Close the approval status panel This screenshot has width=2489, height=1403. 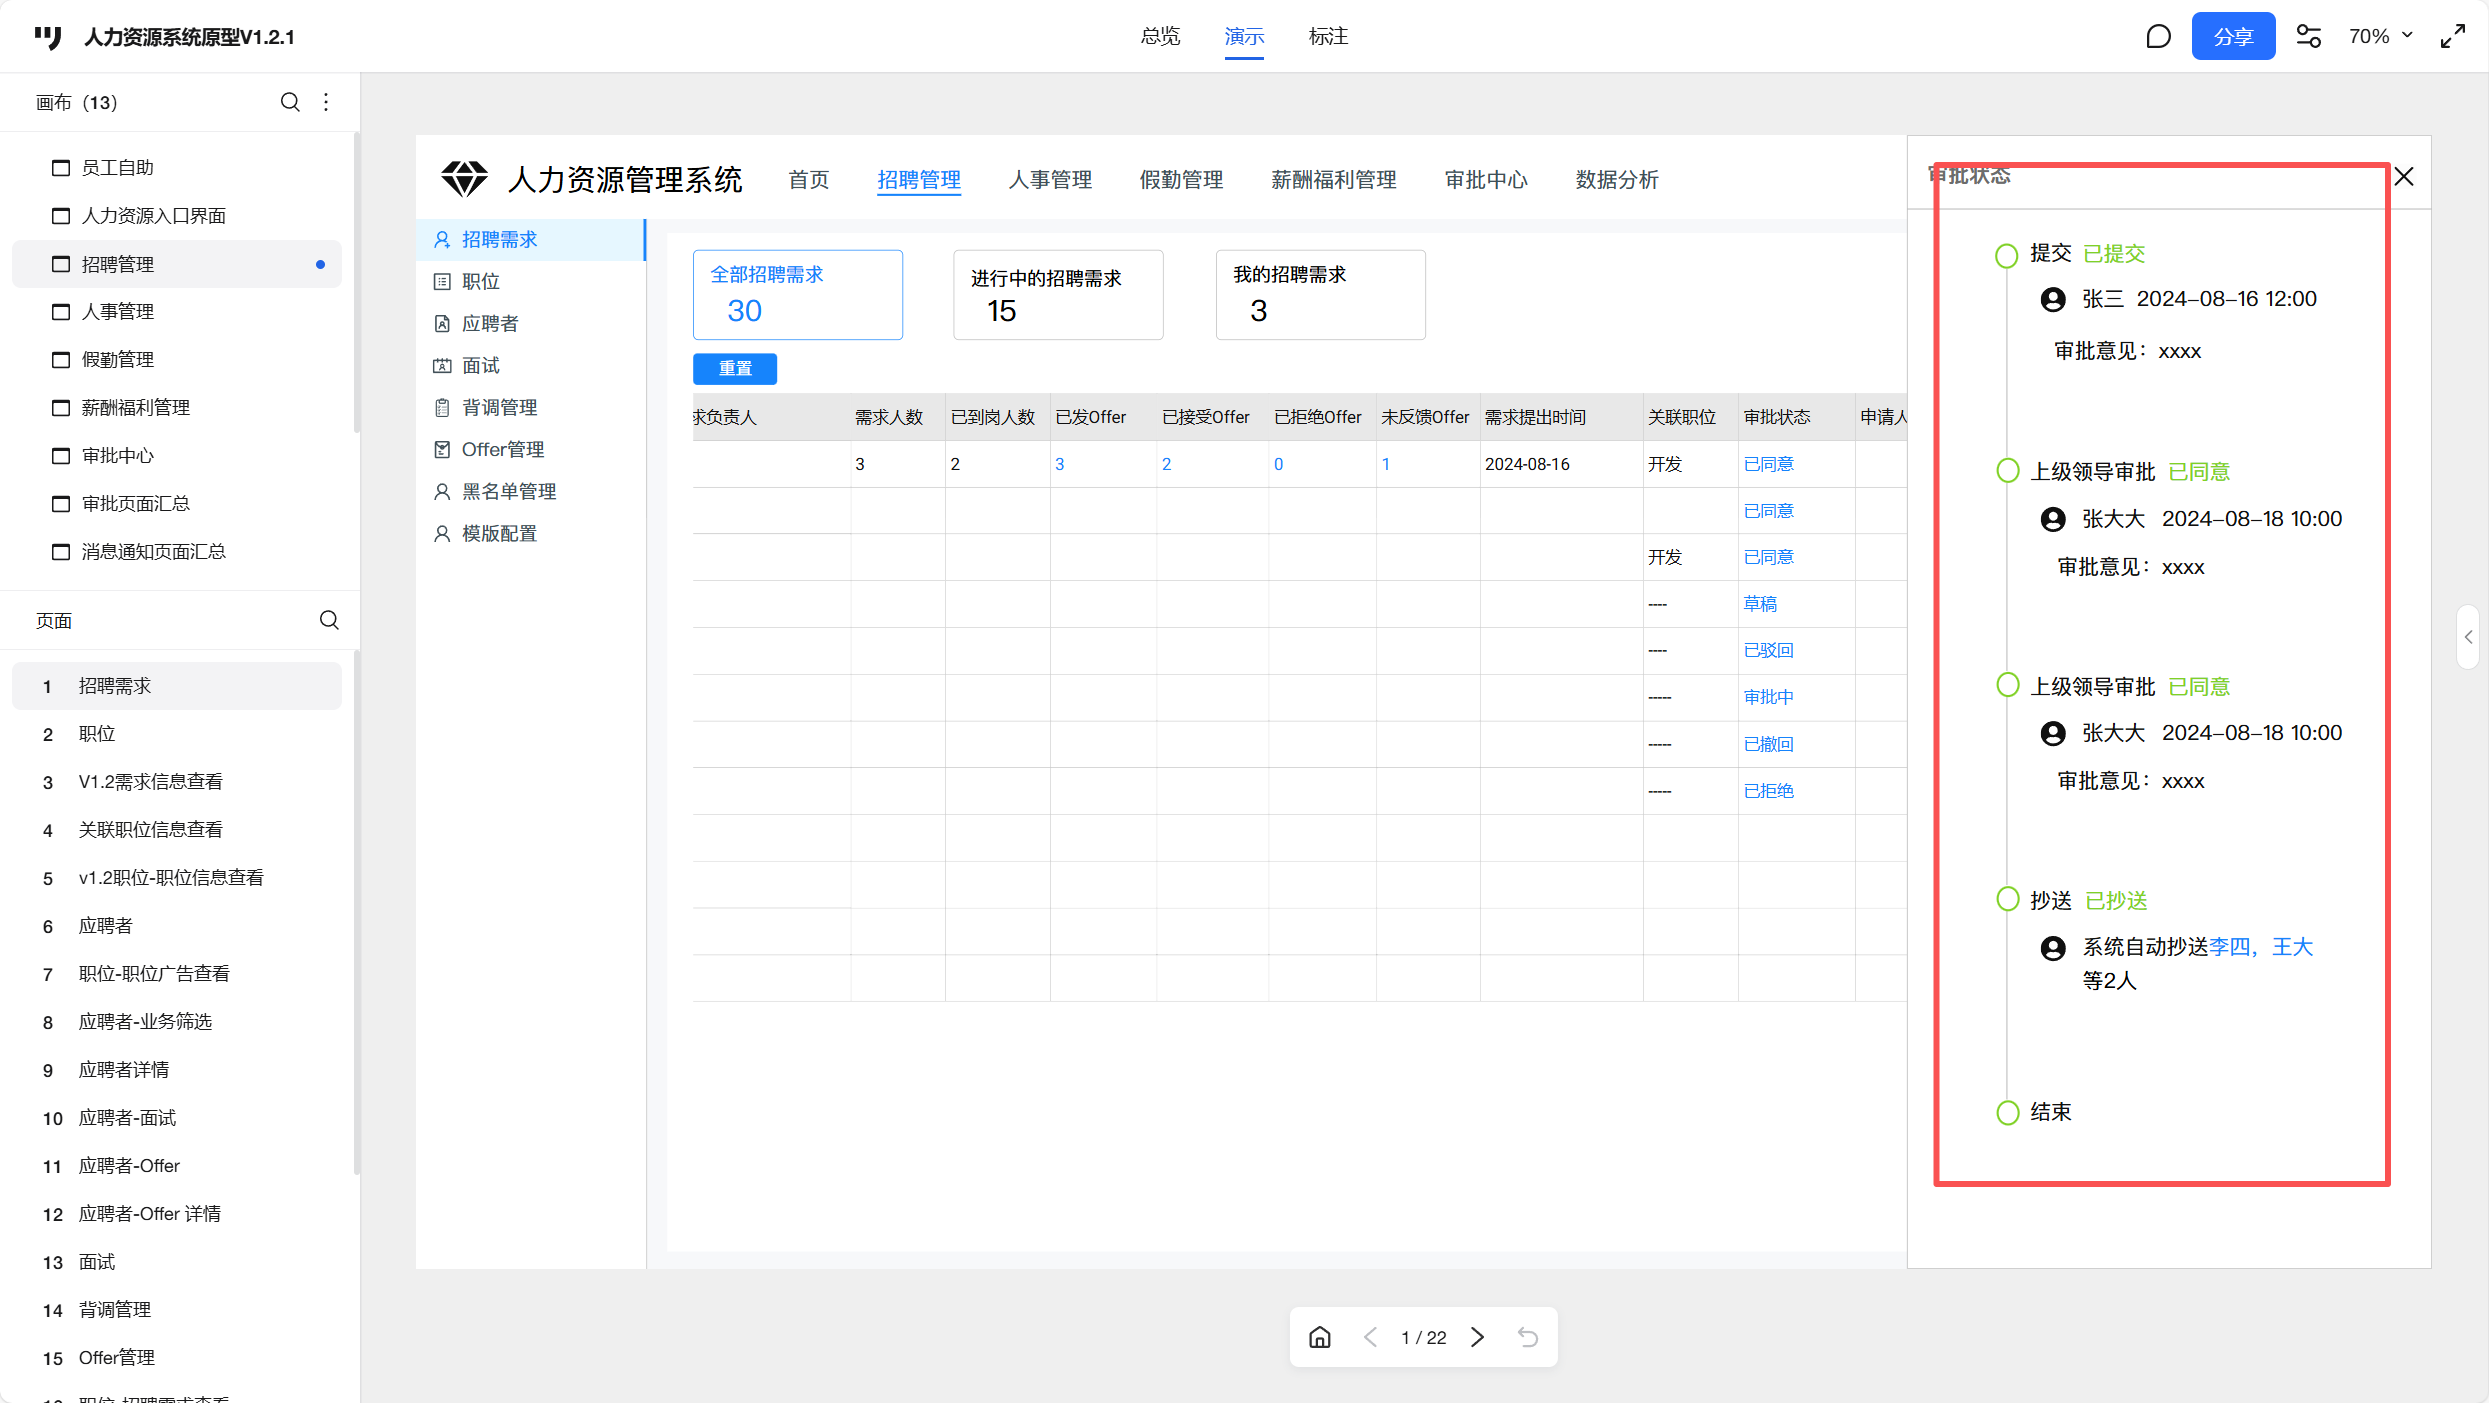click(2404, 177)
